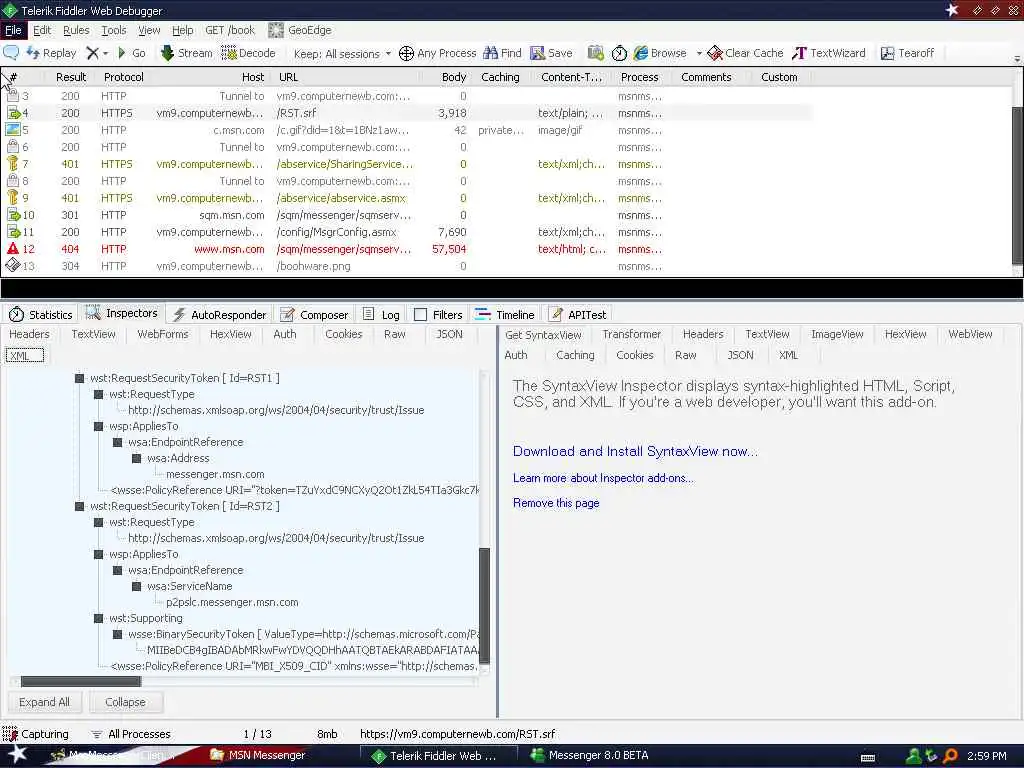This screenshot has height=768, width=1024.
Task: Click the XML tree horizontal scrollbar thumb
Action: (x=80, y=682)
